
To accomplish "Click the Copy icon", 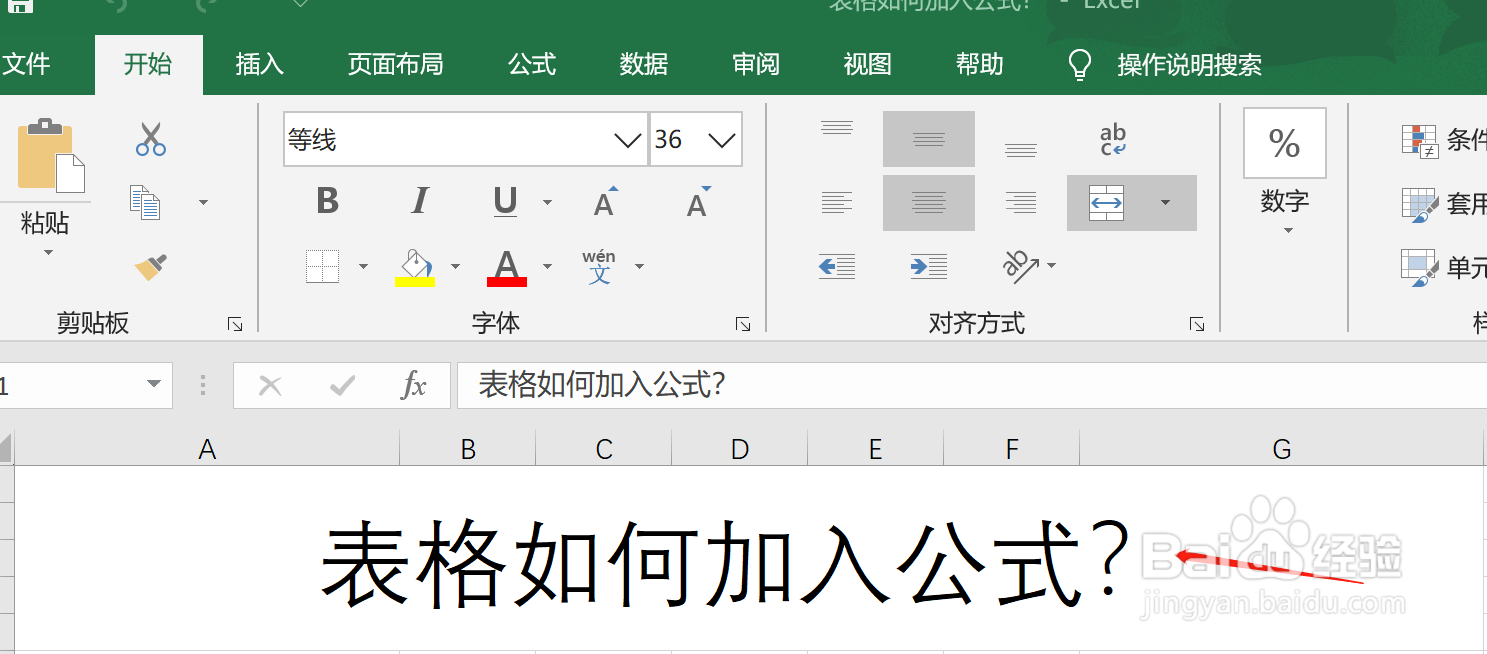I will coord(145,202).
